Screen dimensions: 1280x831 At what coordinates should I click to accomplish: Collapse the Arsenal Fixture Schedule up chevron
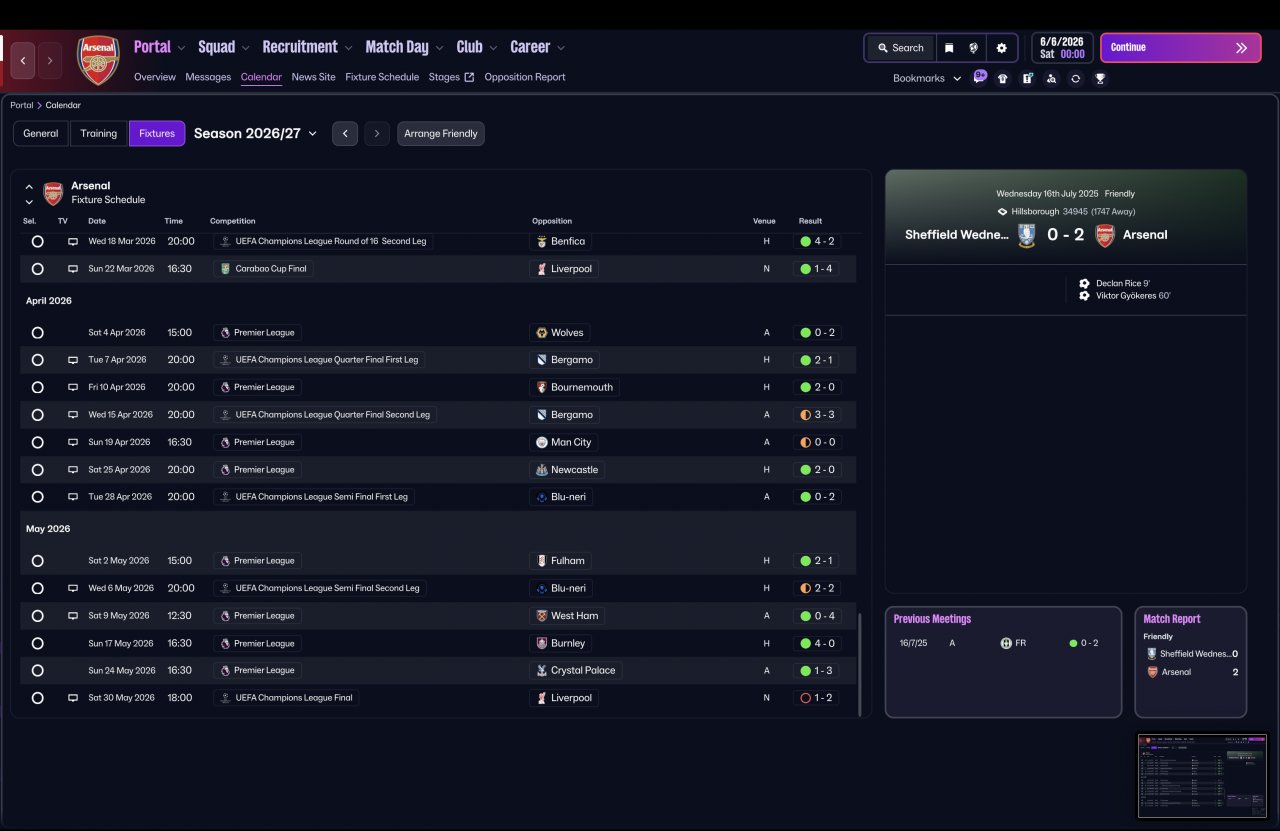tap(29, 186)
